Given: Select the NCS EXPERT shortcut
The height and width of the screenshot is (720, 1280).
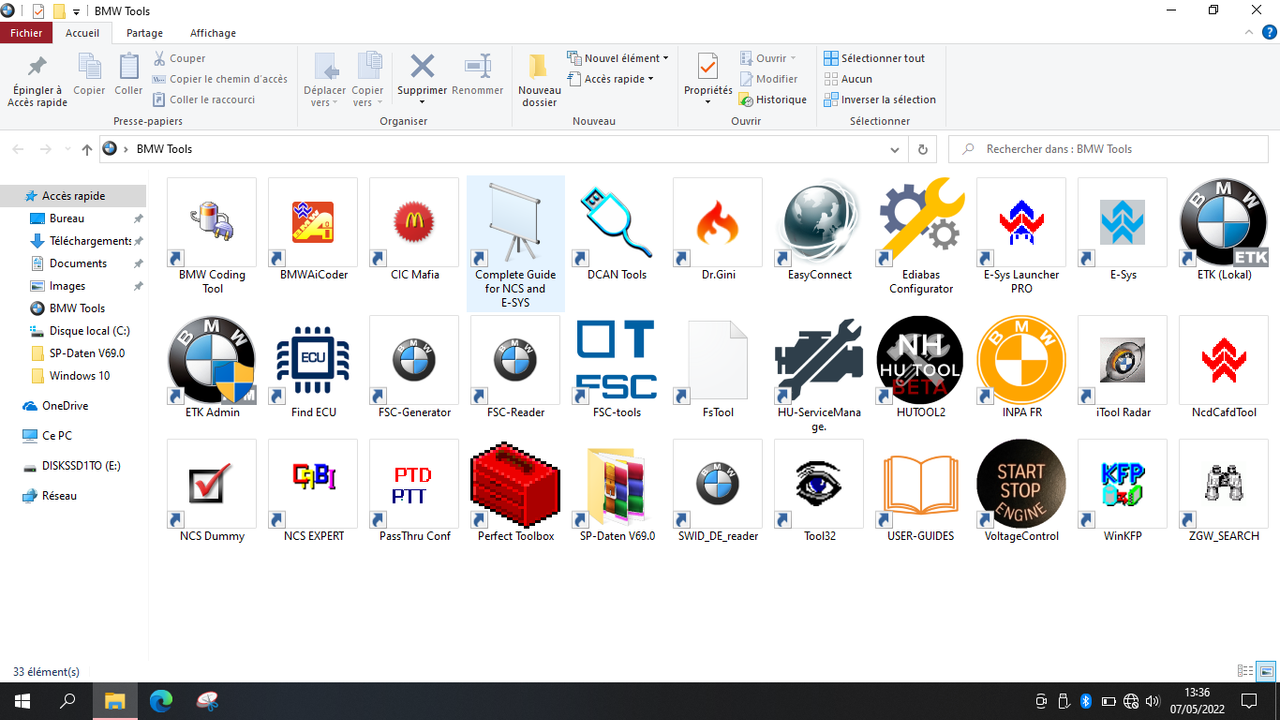Looking at the screenshot, I should click(x=313, y=491).
